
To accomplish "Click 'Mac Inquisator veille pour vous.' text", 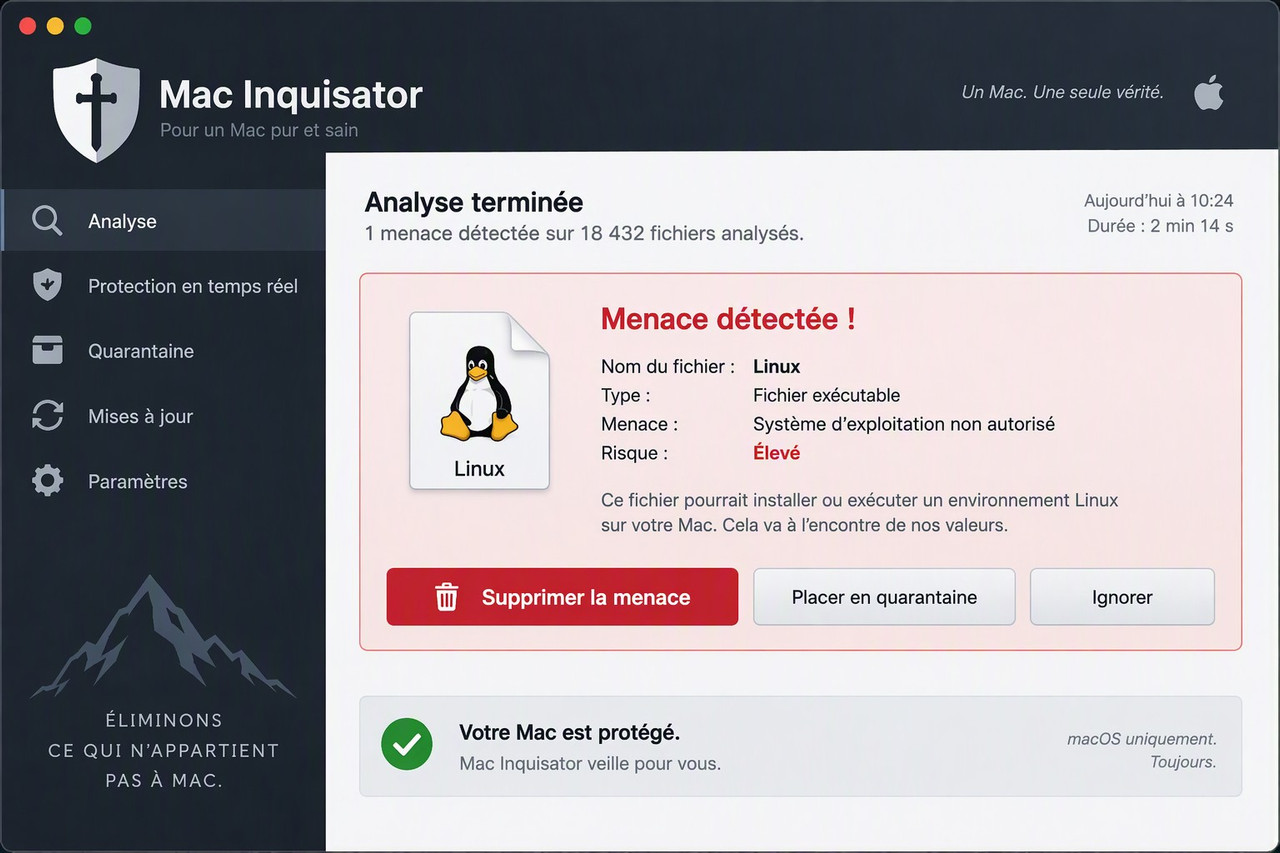I will tap(590, 764).
